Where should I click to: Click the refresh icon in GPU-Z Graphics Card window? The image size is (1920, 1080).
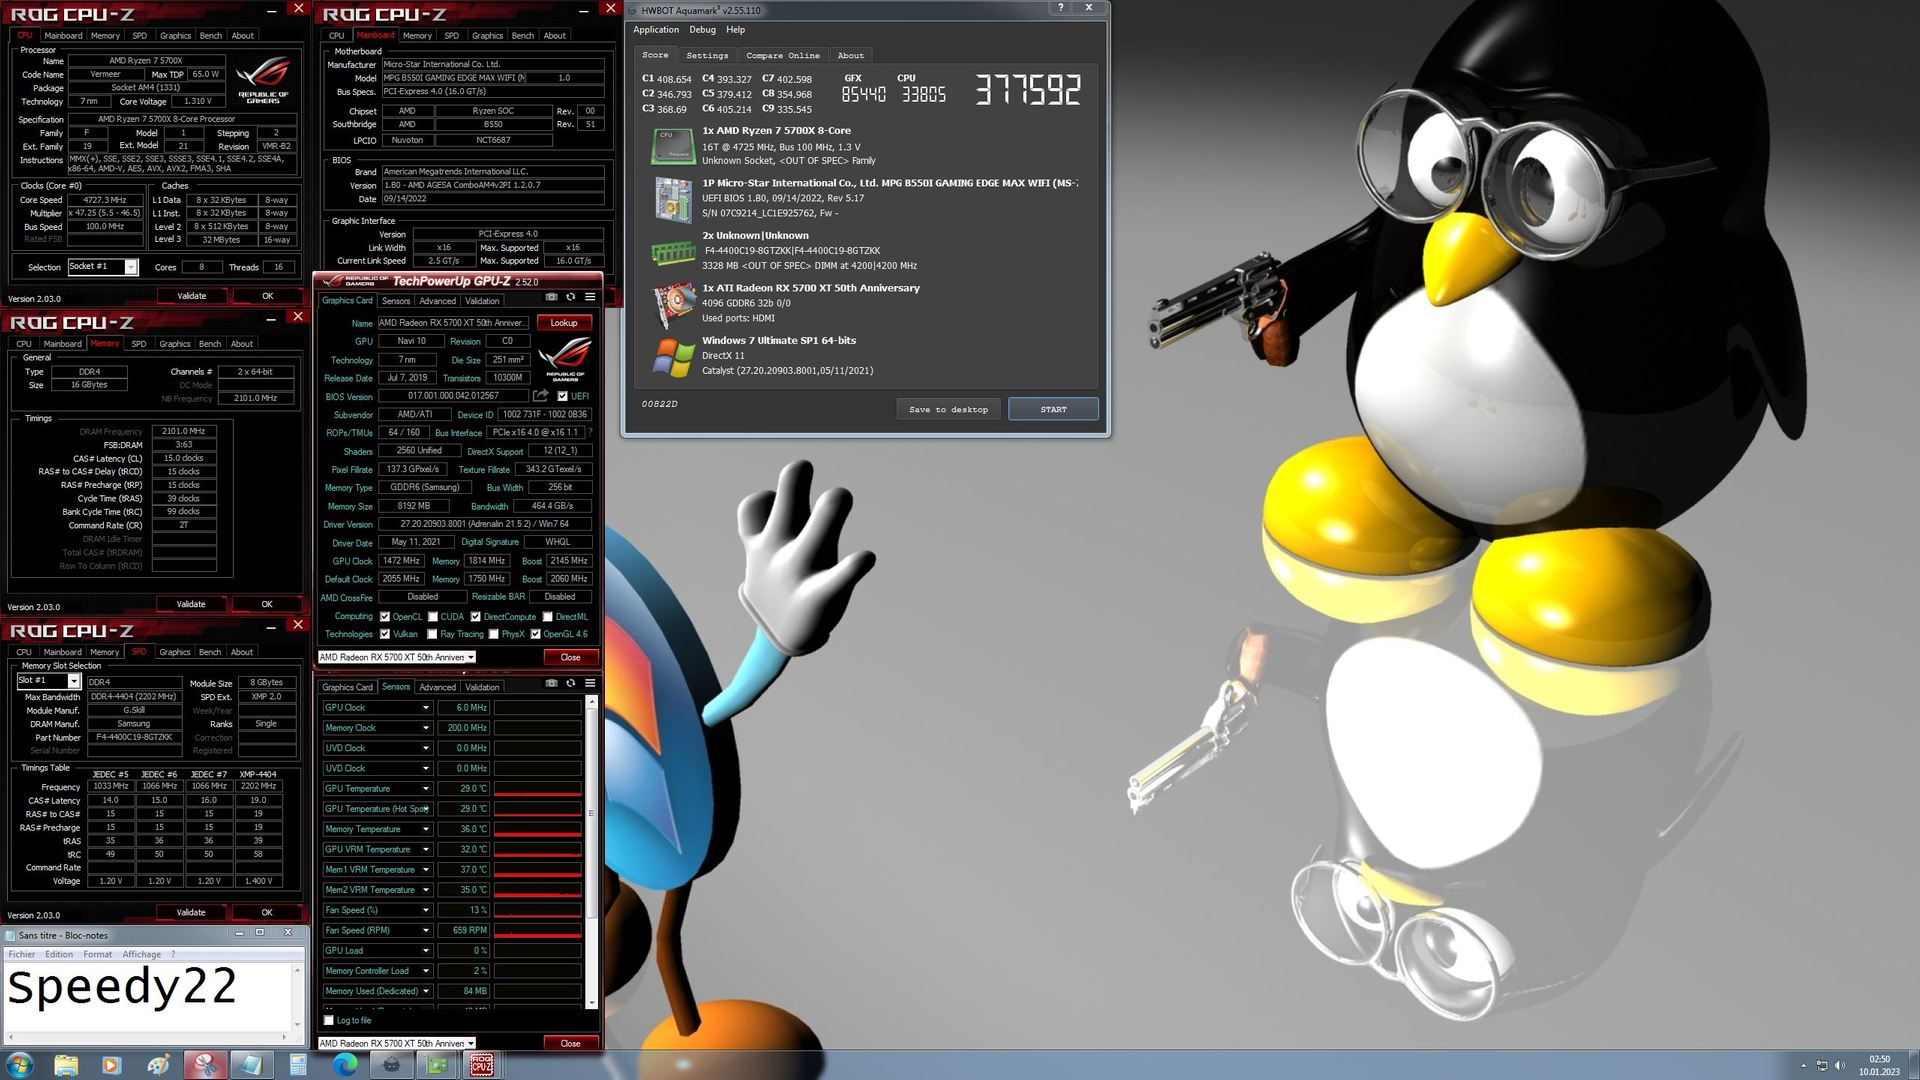(571, 297)
